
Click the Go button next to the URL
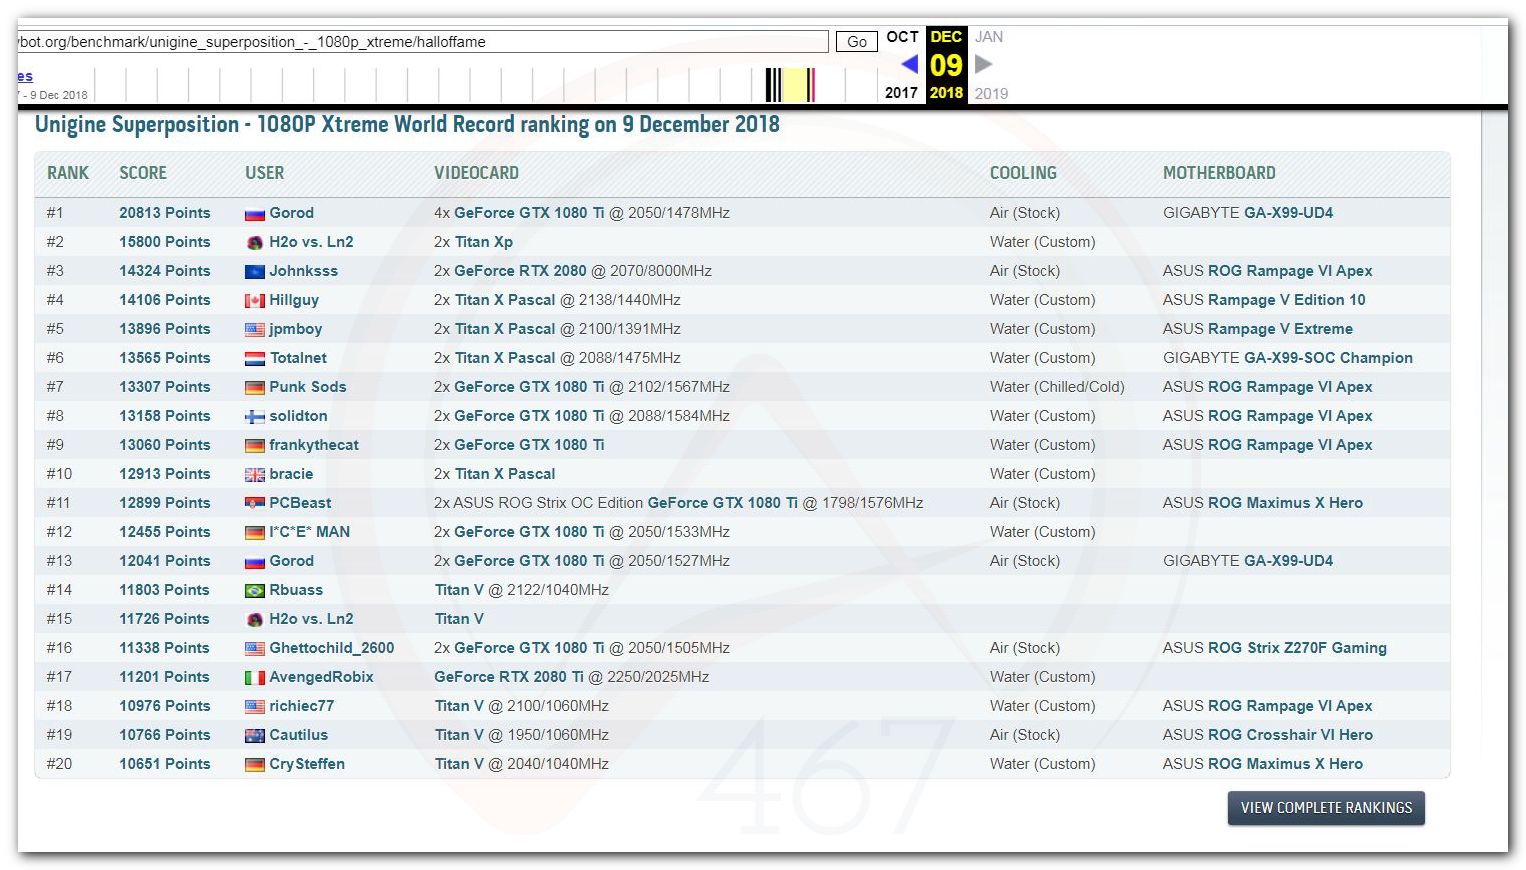pyautogui.click(x=857, y=41)
